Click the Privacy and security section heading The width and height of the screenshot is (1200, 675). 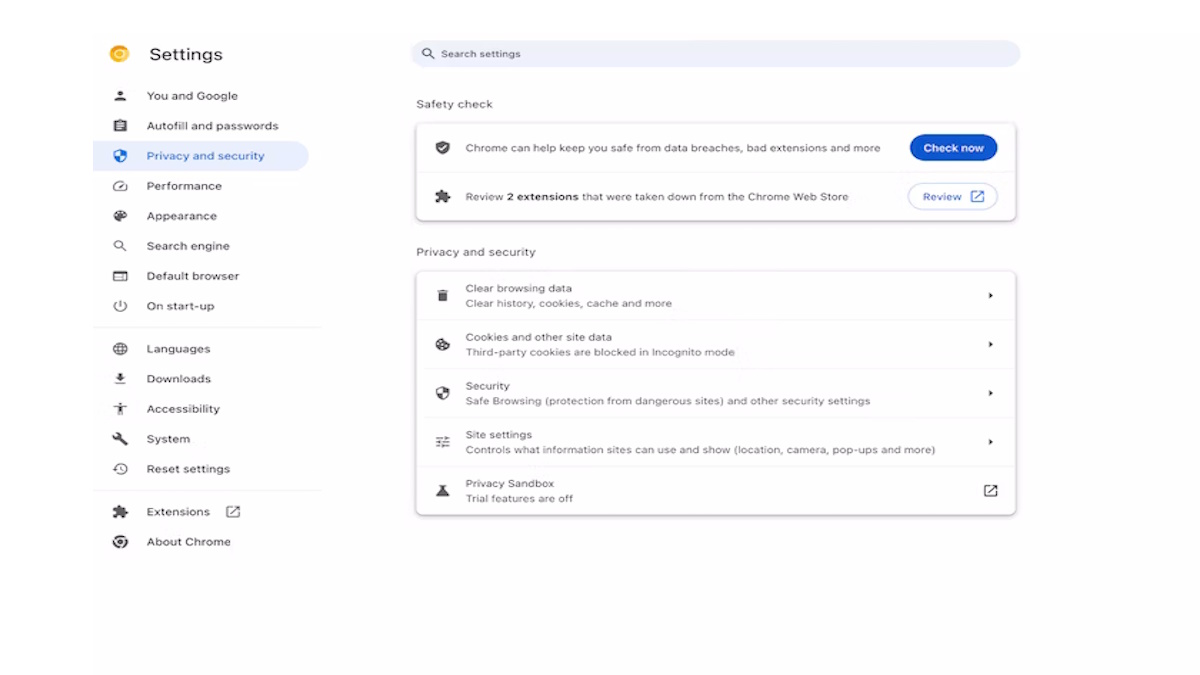476,252
